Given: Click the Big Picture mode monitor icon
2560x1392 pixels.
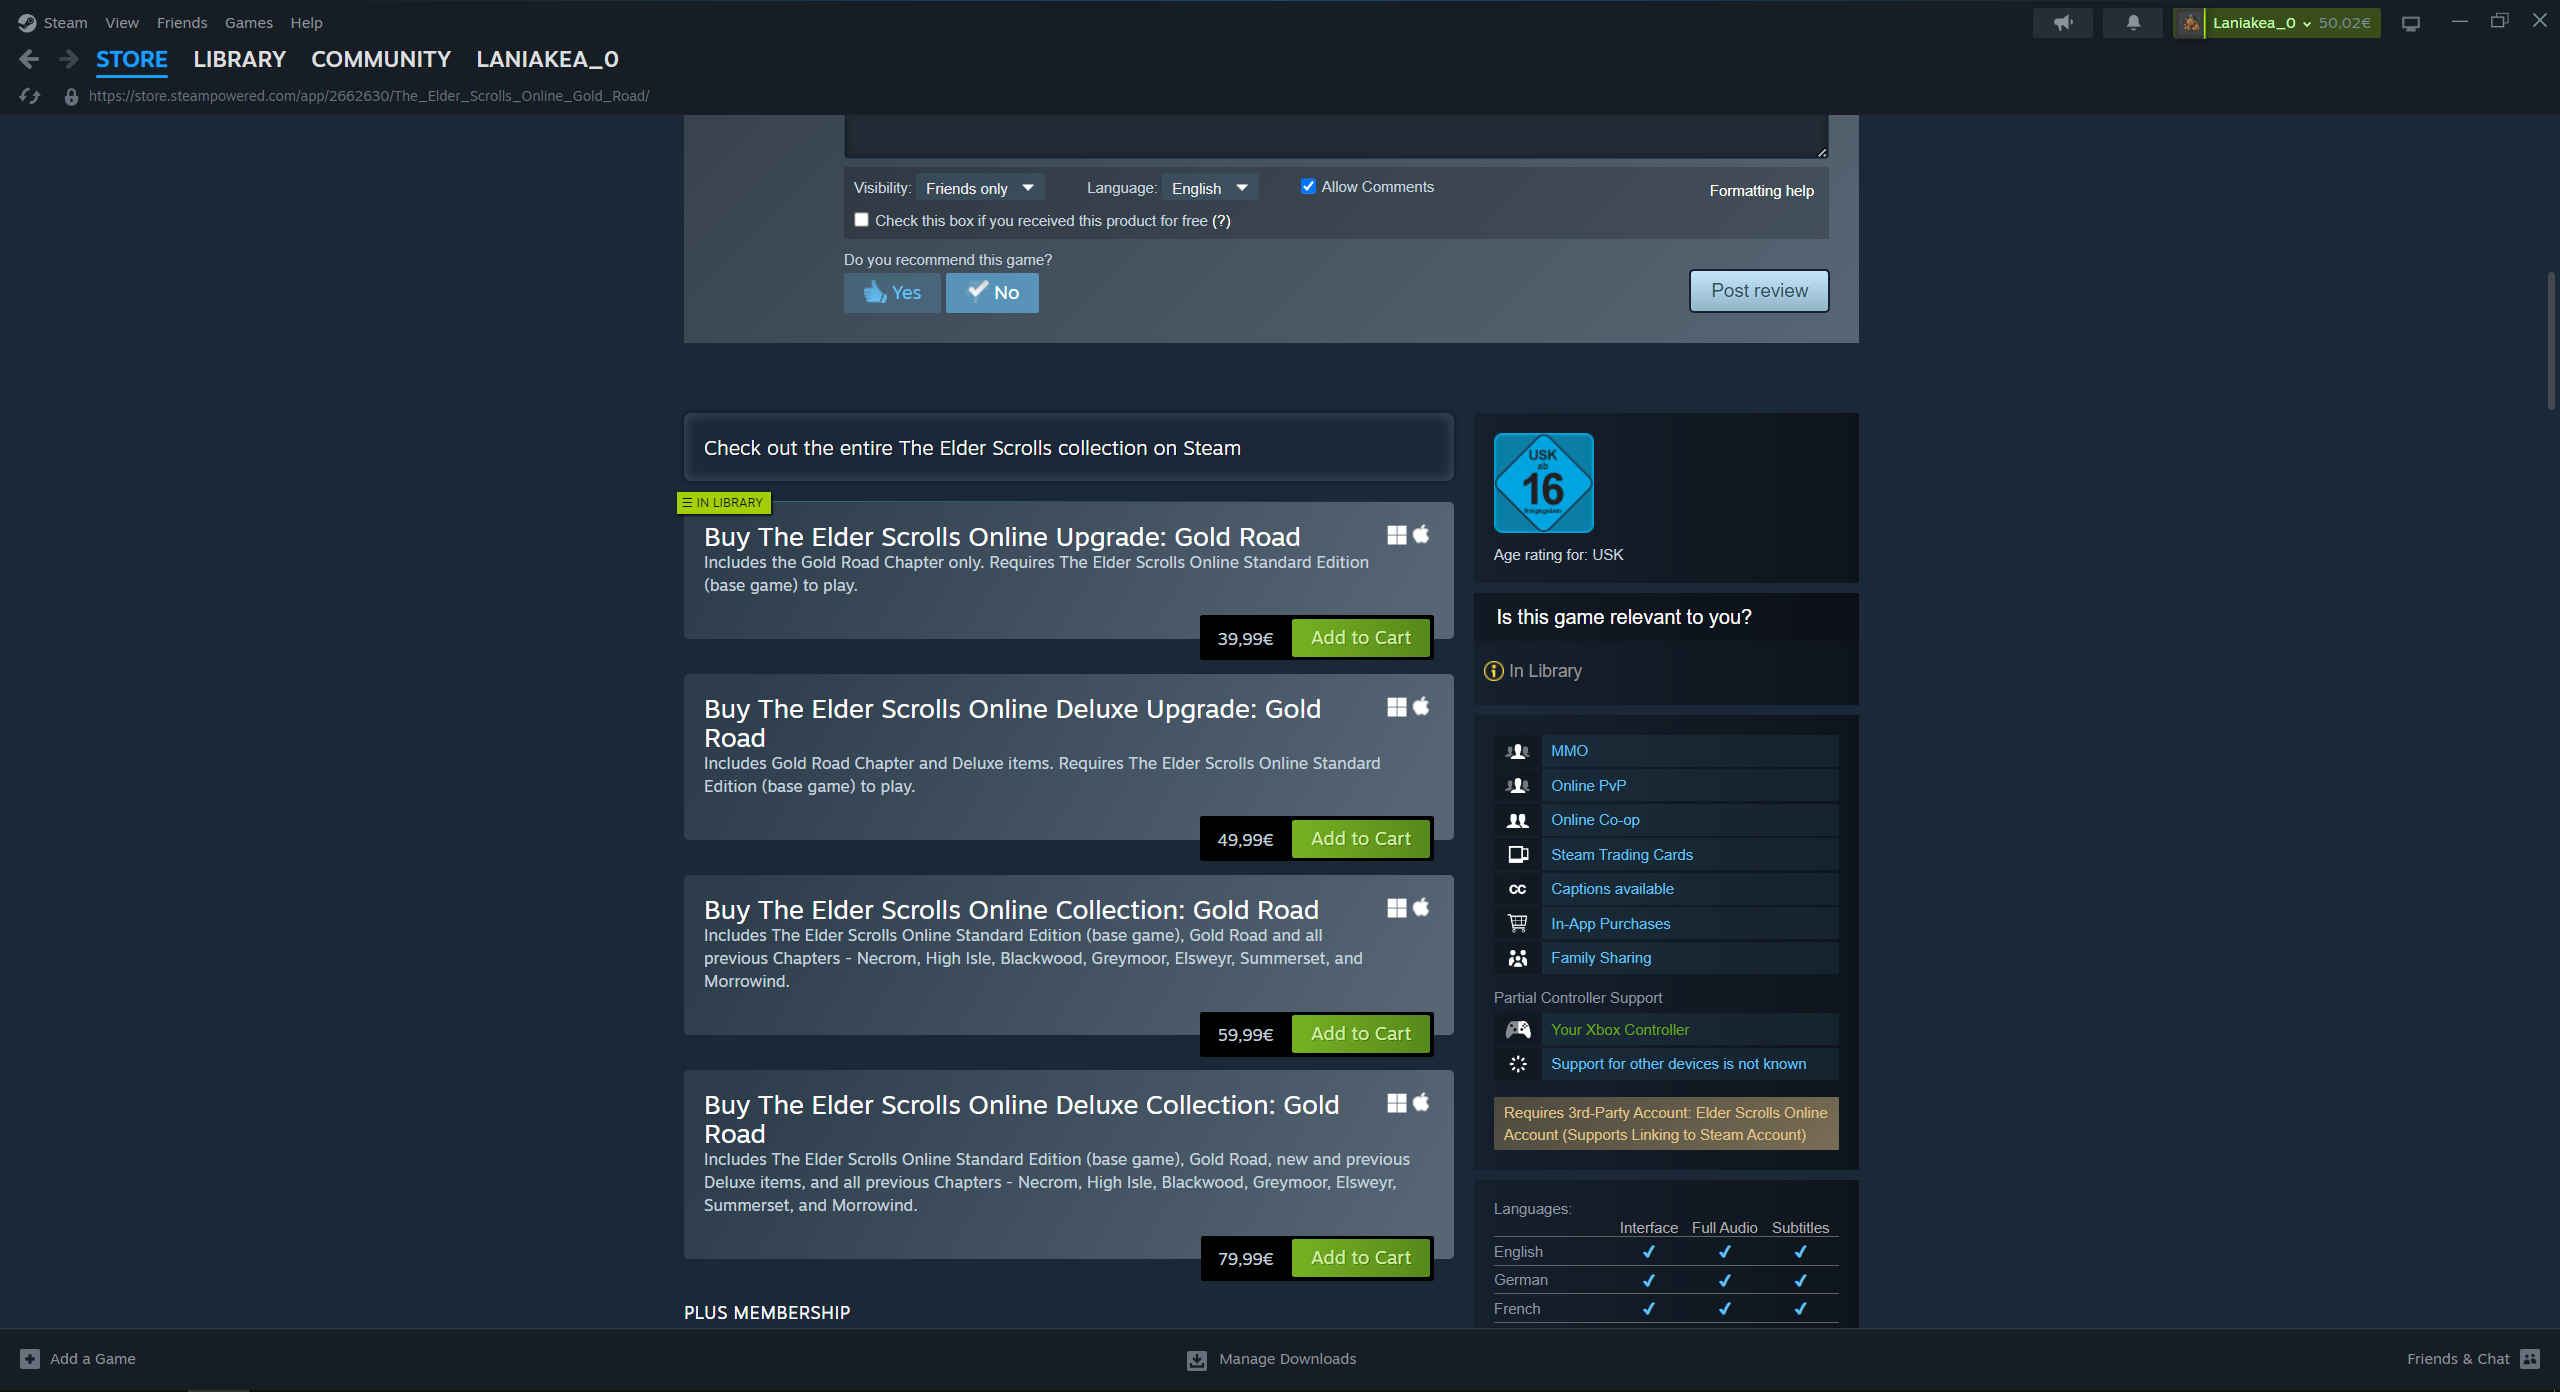Looking at the screenshot, I should point(2411,23).
